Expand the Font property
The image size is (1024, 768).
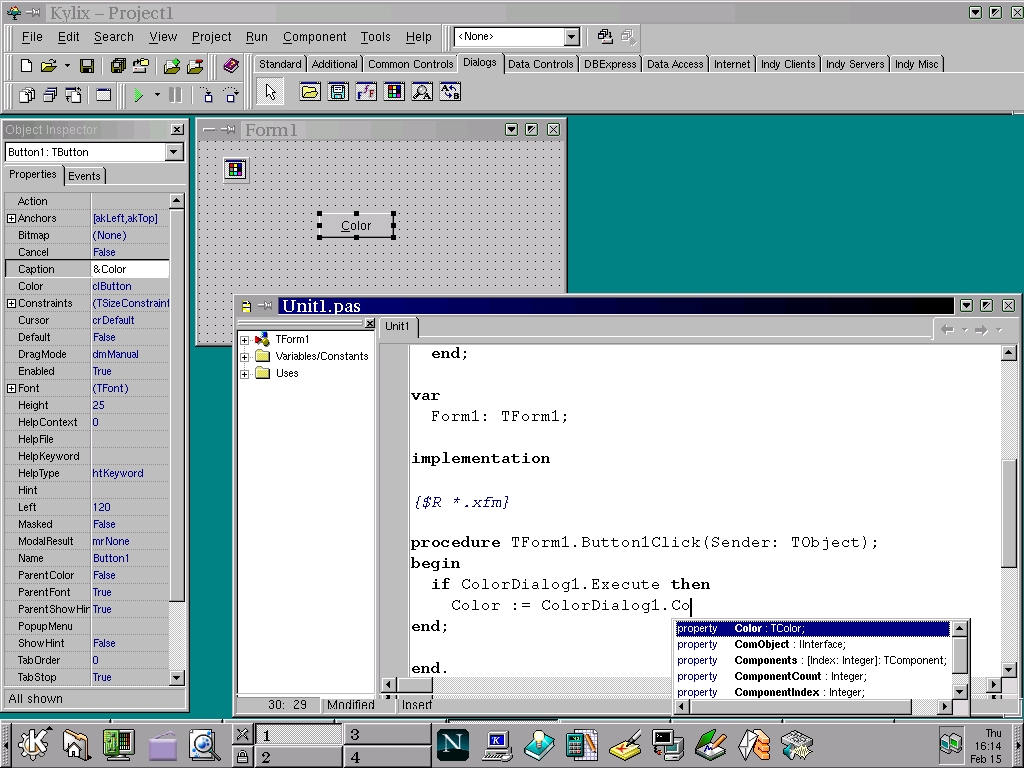[11, 388]
